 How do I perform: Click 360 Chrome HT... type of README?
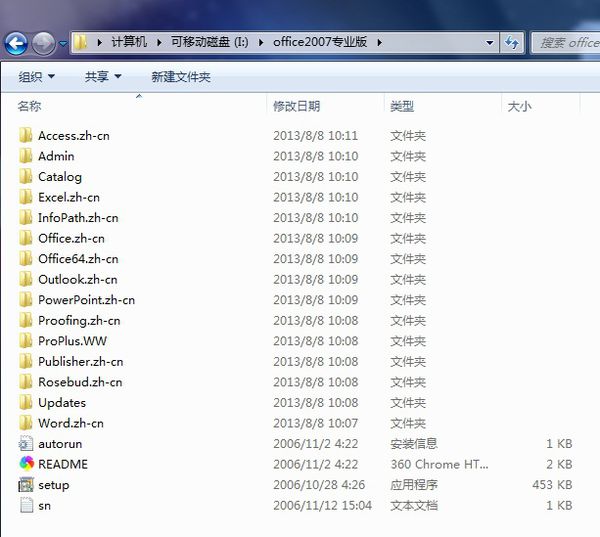pyautogui.click(x=439, y=464)
